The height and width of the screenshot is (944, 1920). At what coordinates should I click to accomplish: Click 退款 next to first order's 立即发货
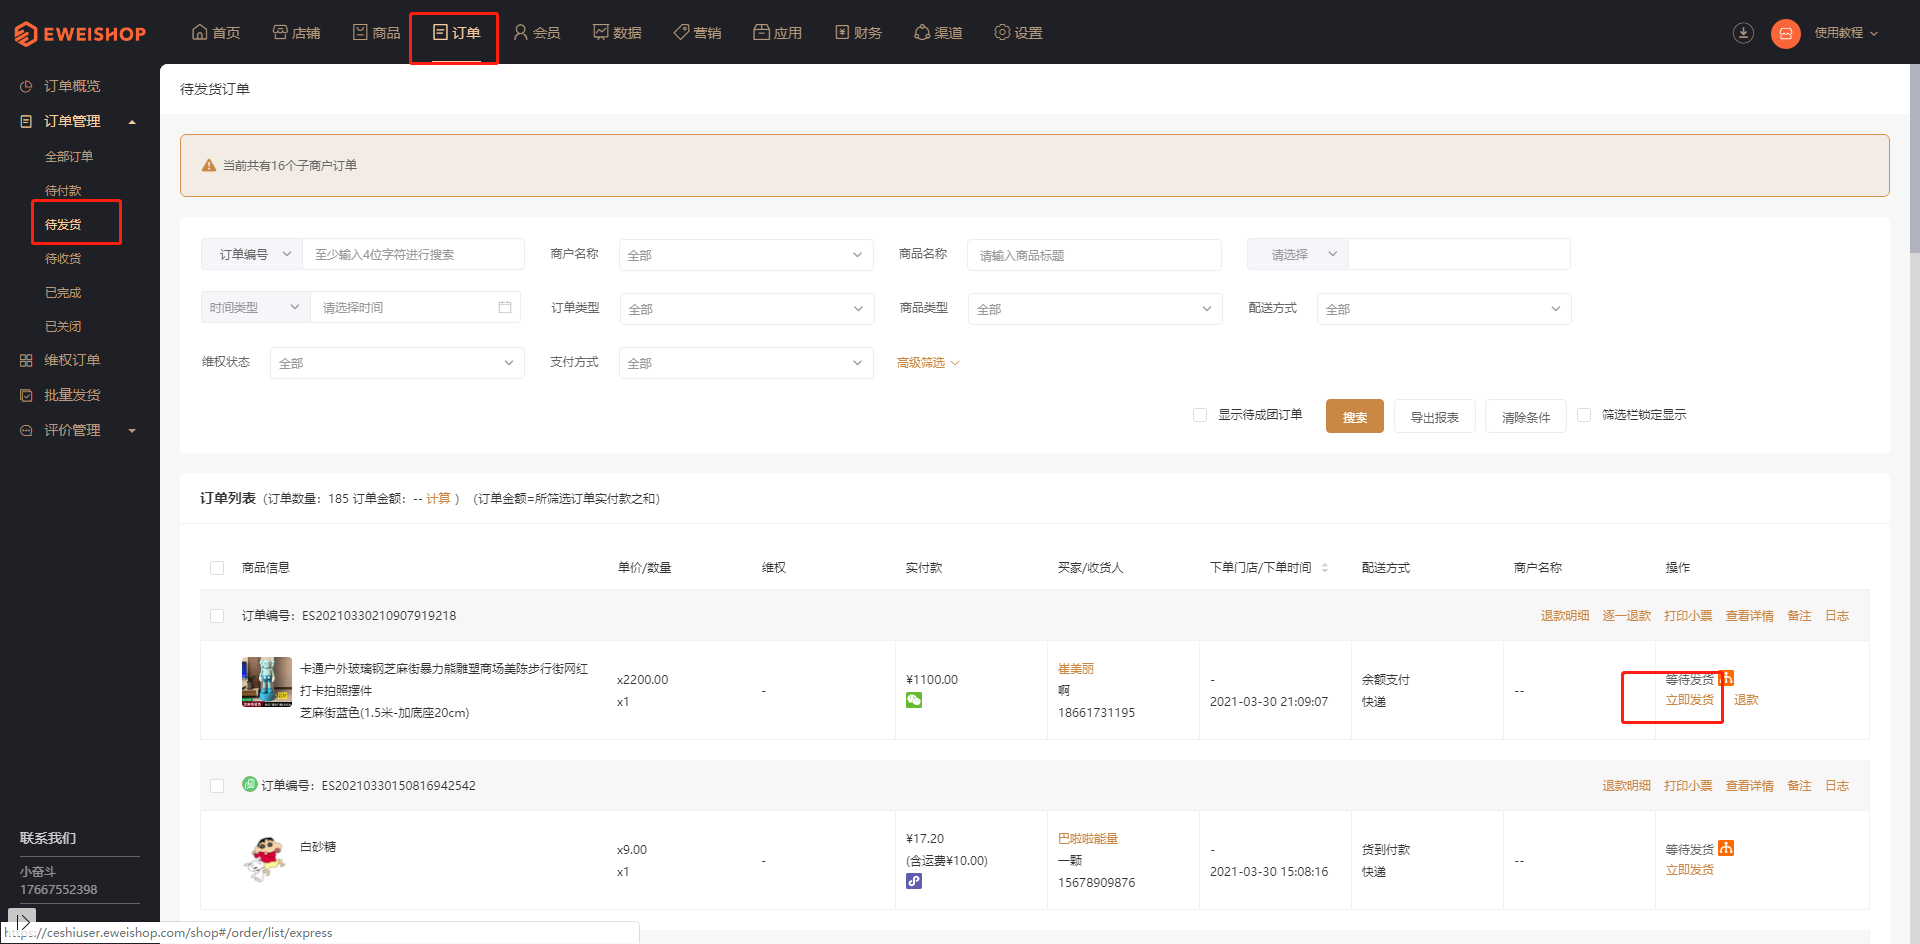point(1746,700)
